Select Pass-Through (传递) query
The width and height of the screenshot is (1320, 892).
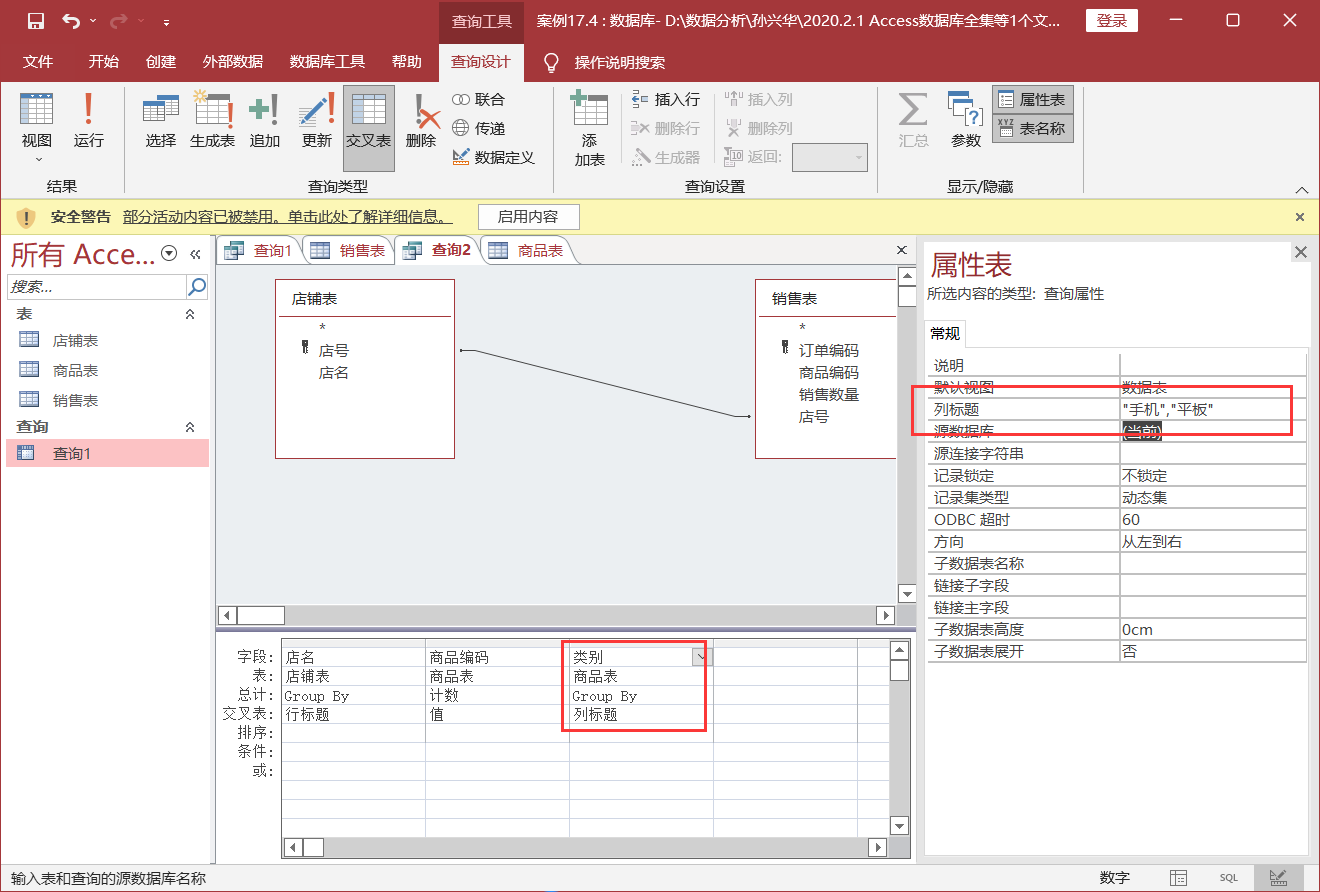point(479,128)
